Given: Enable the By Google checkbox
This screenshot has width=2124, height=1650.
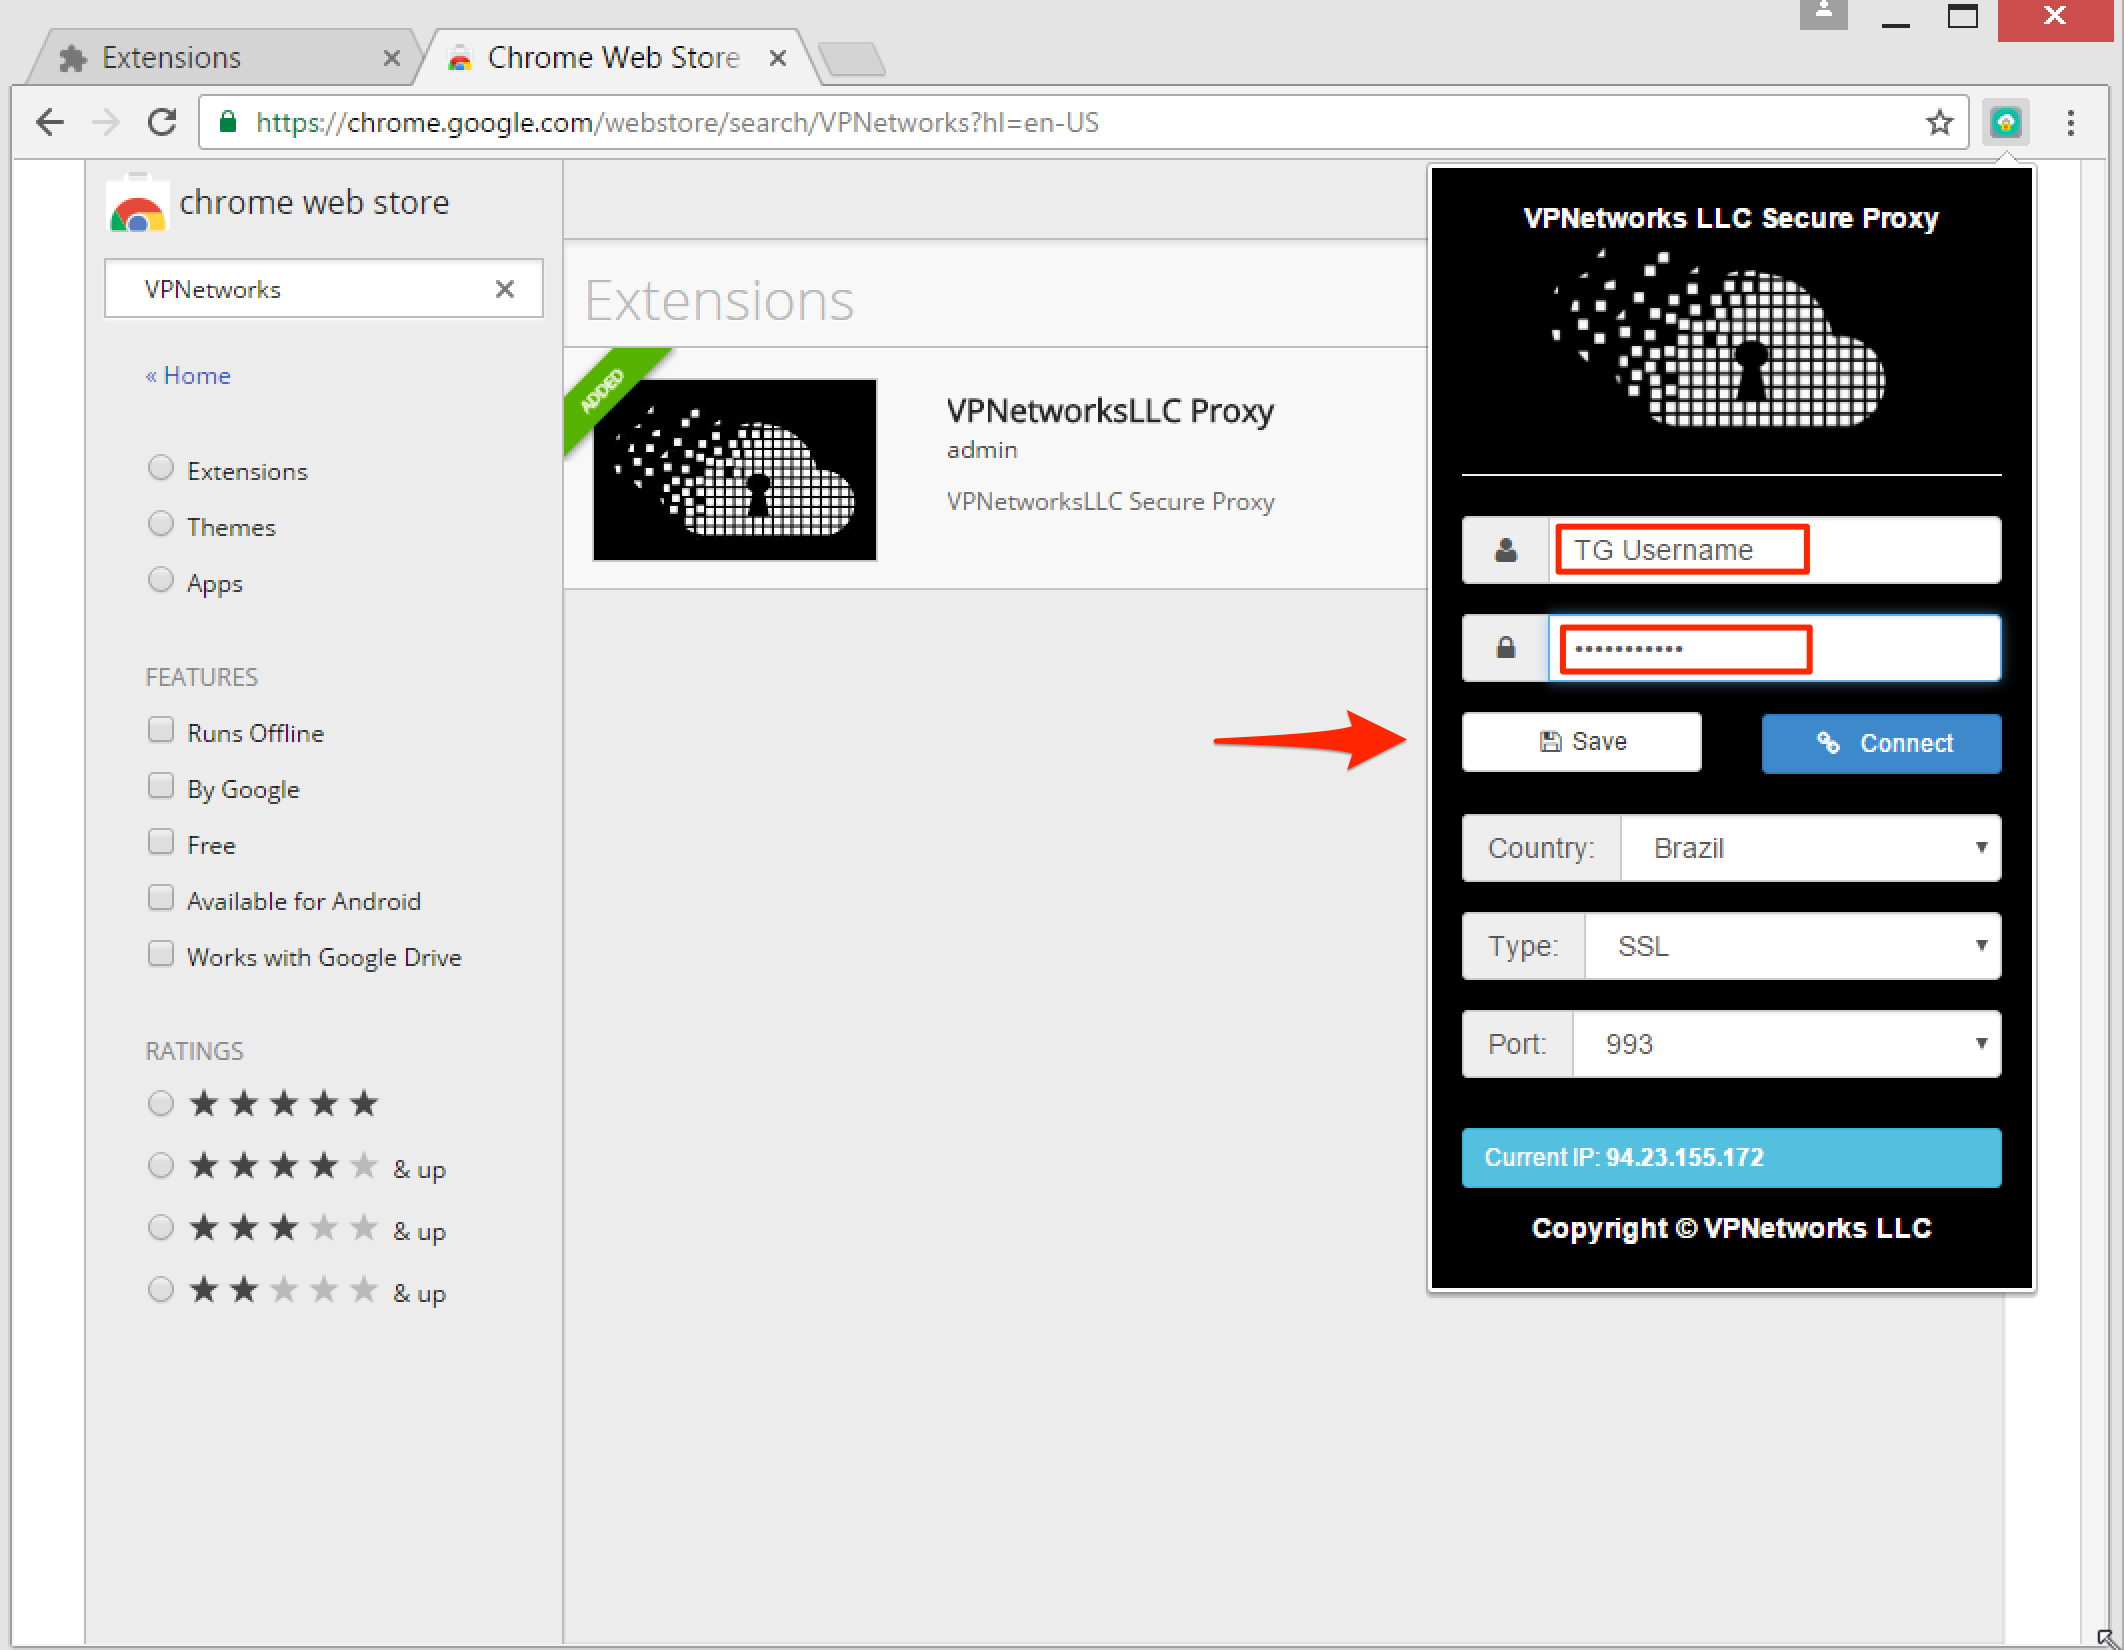Looking at the screenshot, I should (x=160, y=787).
